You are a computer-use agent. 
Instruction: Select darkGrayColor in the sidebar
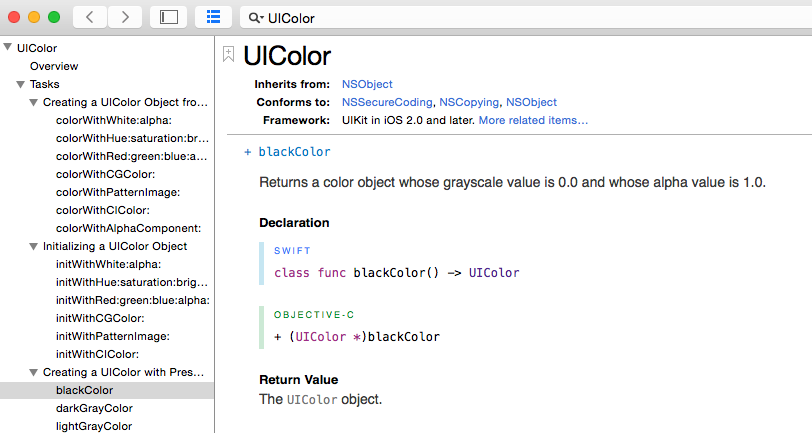click(94, 408)
